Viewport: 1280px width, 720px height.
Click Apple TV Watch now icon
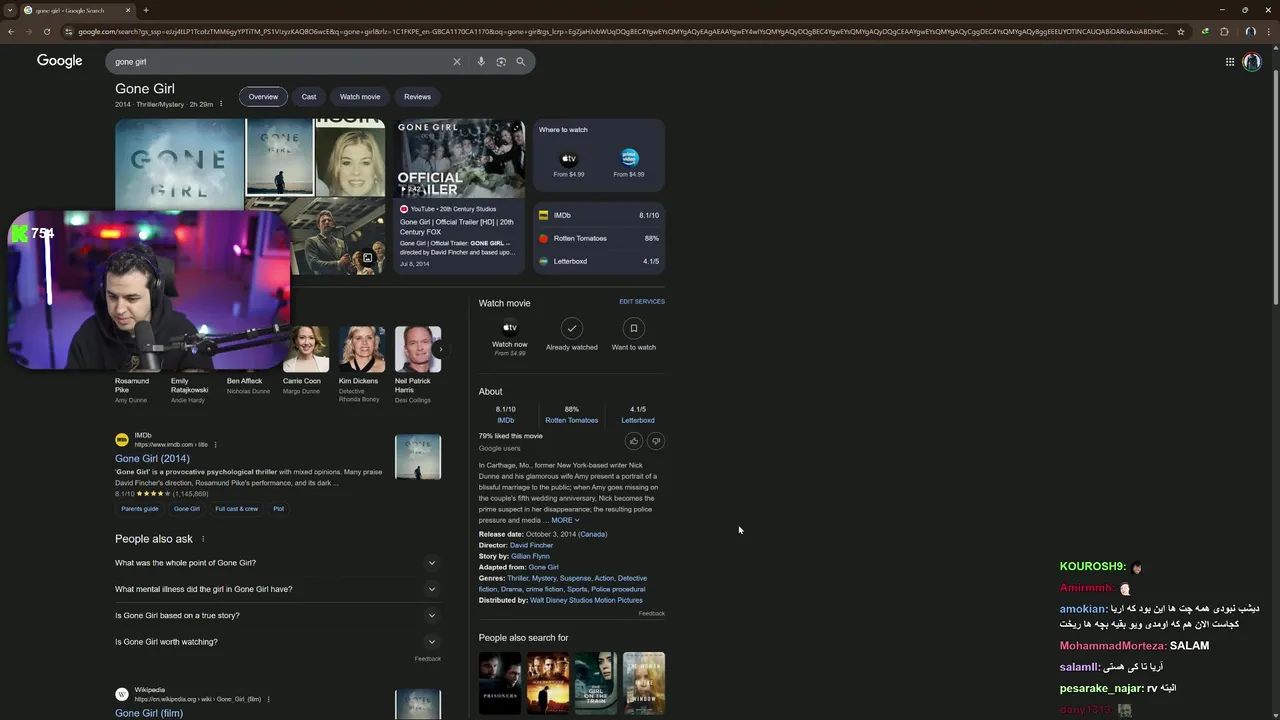[510, 328]
